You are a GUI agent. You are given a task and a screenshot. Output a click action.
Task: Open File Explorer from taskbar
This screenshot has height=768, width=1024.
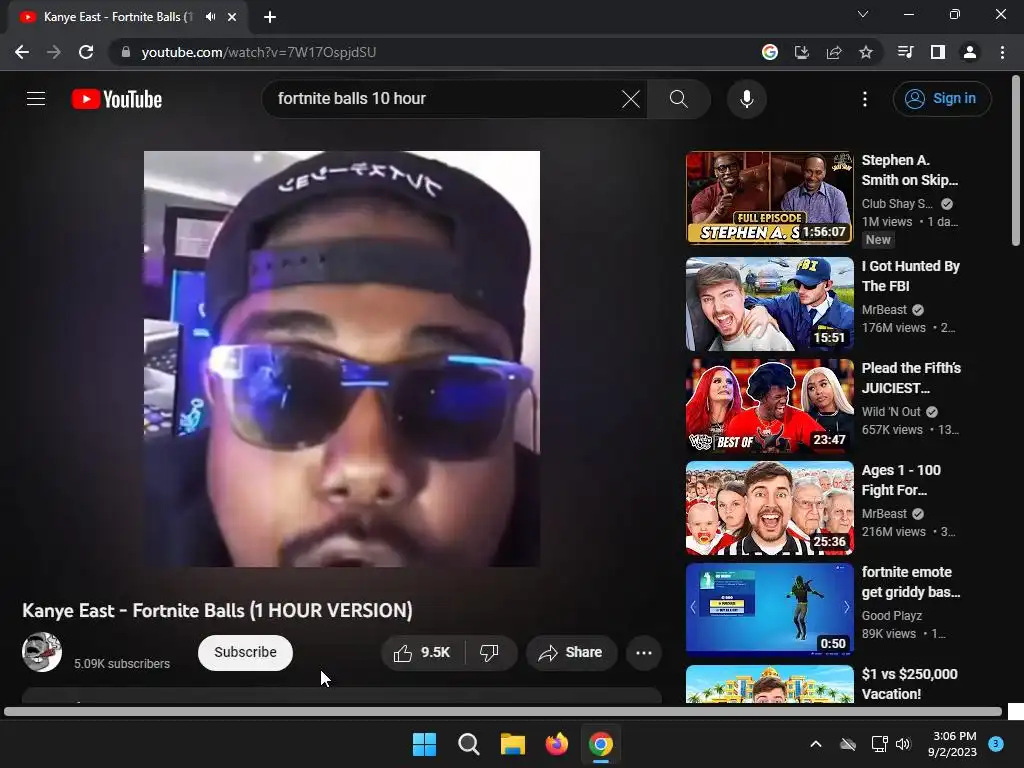tap(513, 744)
